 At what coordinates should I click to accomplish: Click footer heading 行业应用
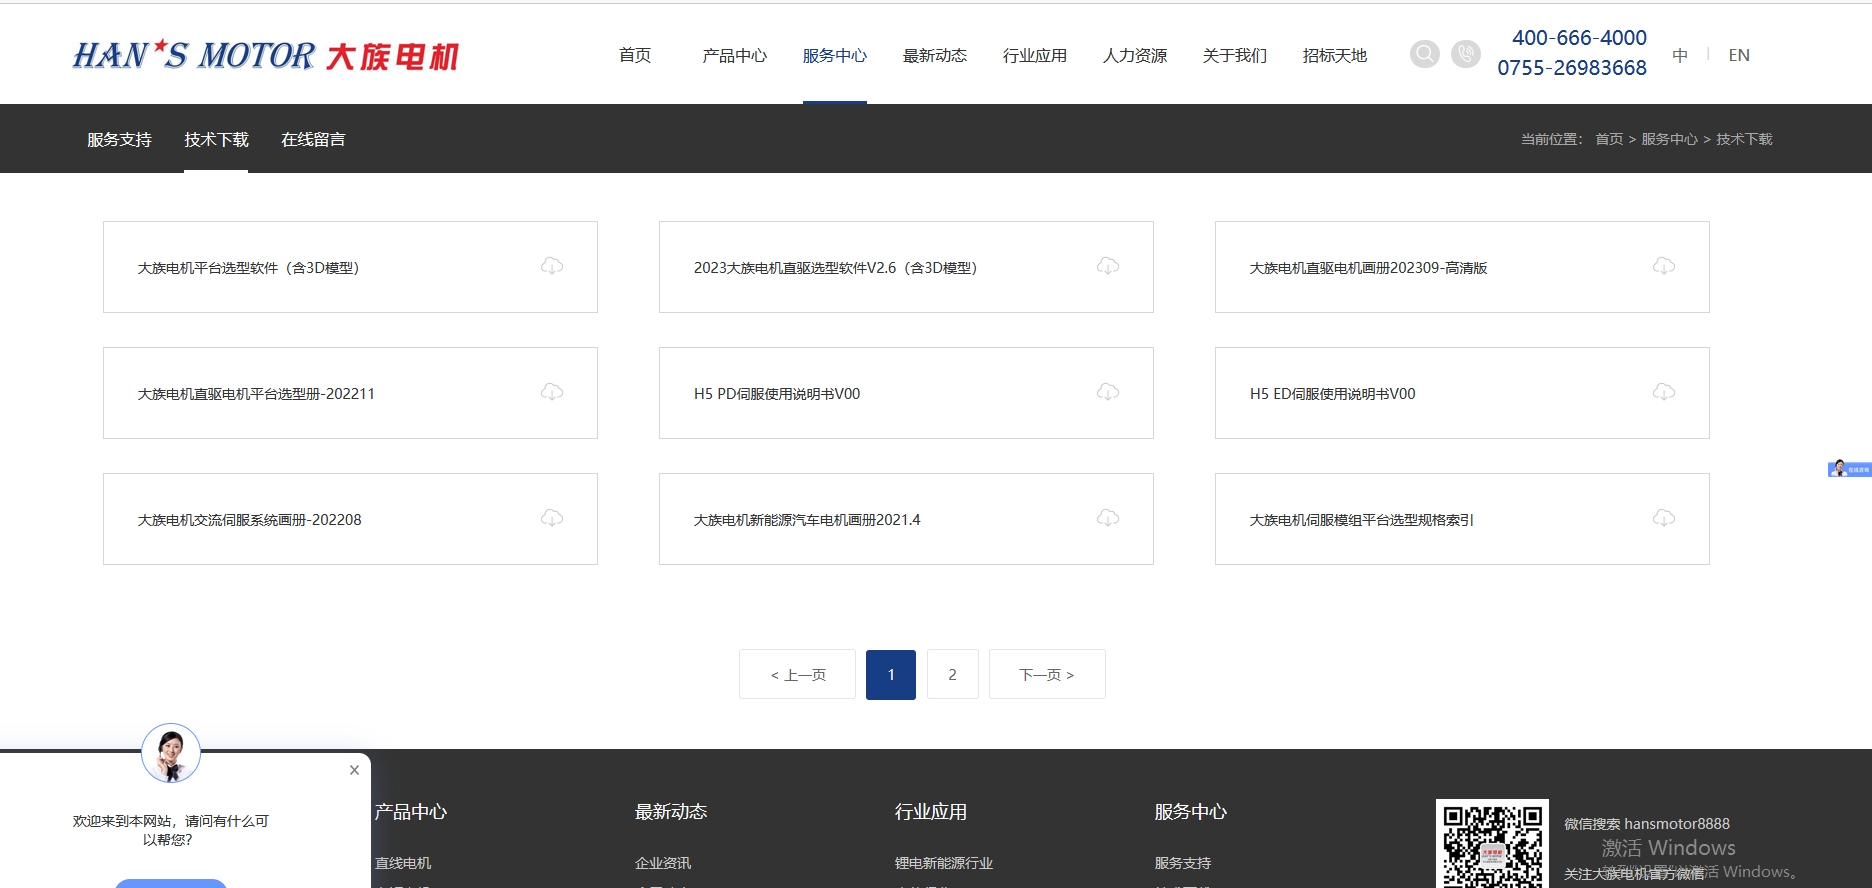click(x=931, y=812)
